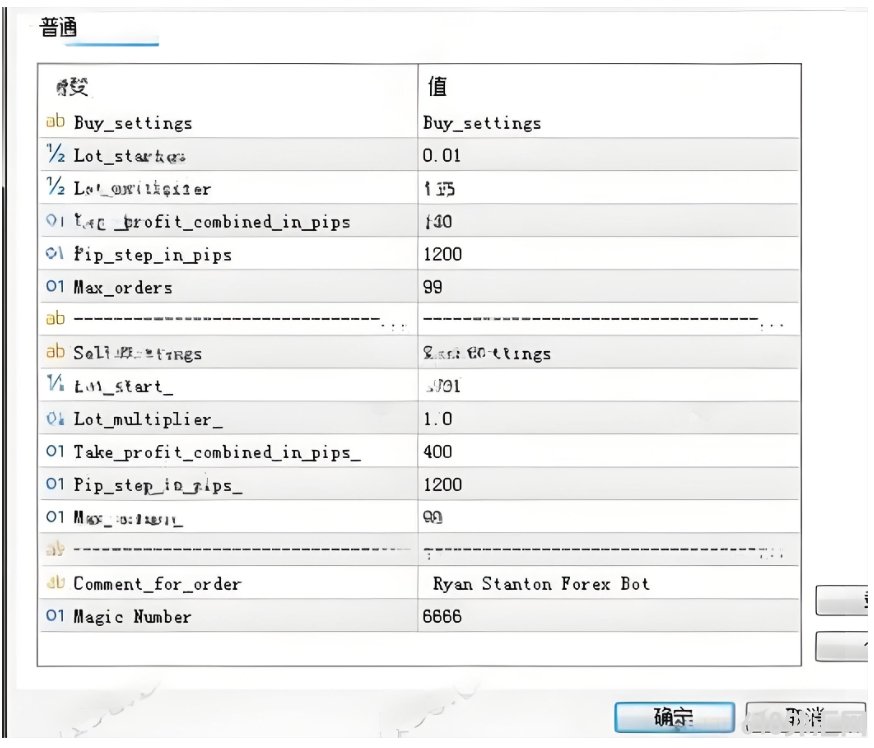Click the Ryan Stanton Forex Bot comment value
The image size is (874, 748).
coord(541,584)
